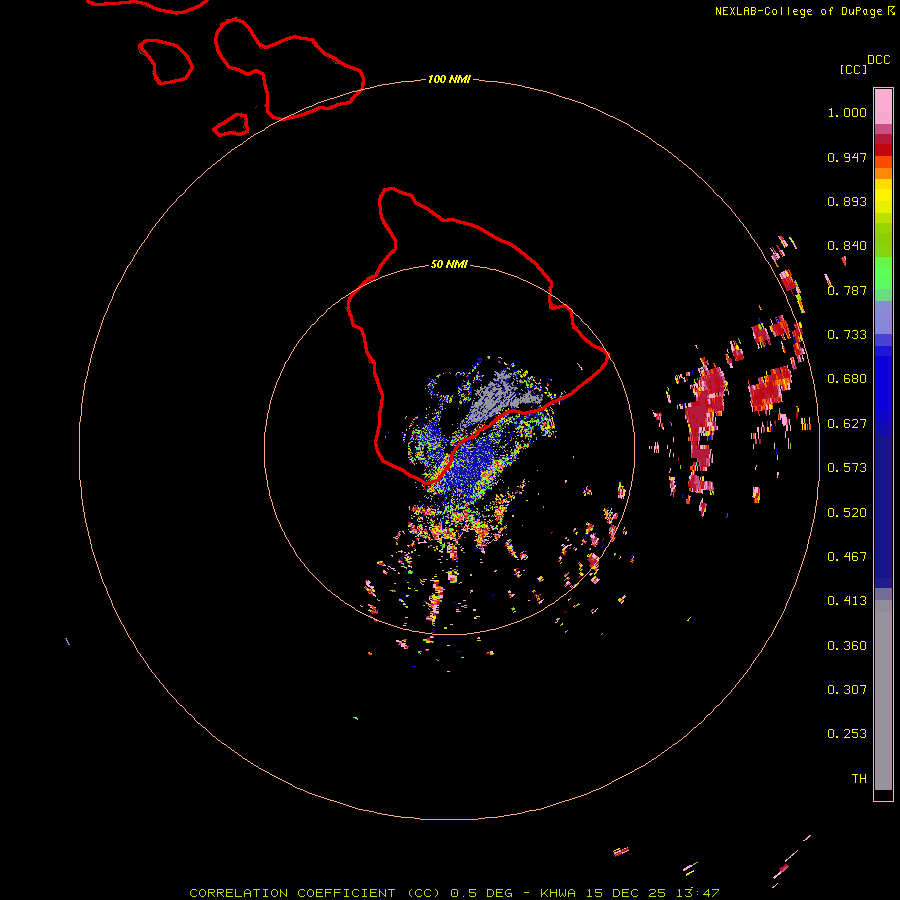Click the 0.467 scale value

(847, 557)
